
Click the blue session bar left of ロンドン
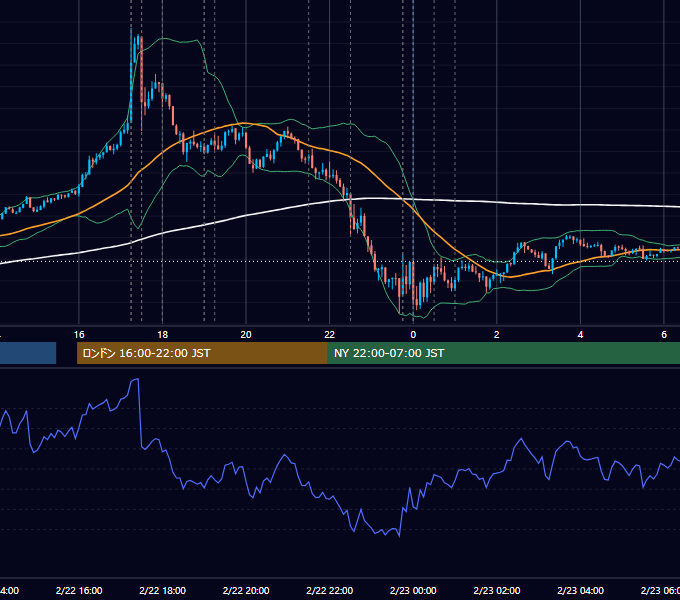click(x=28, y=353)
